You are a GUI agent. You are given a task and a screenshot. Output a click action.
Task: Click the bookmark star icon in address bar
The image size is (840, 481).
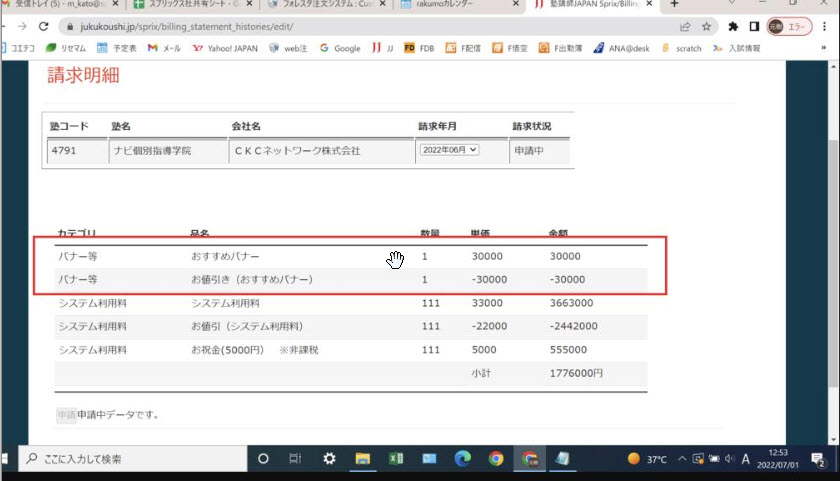707,27
